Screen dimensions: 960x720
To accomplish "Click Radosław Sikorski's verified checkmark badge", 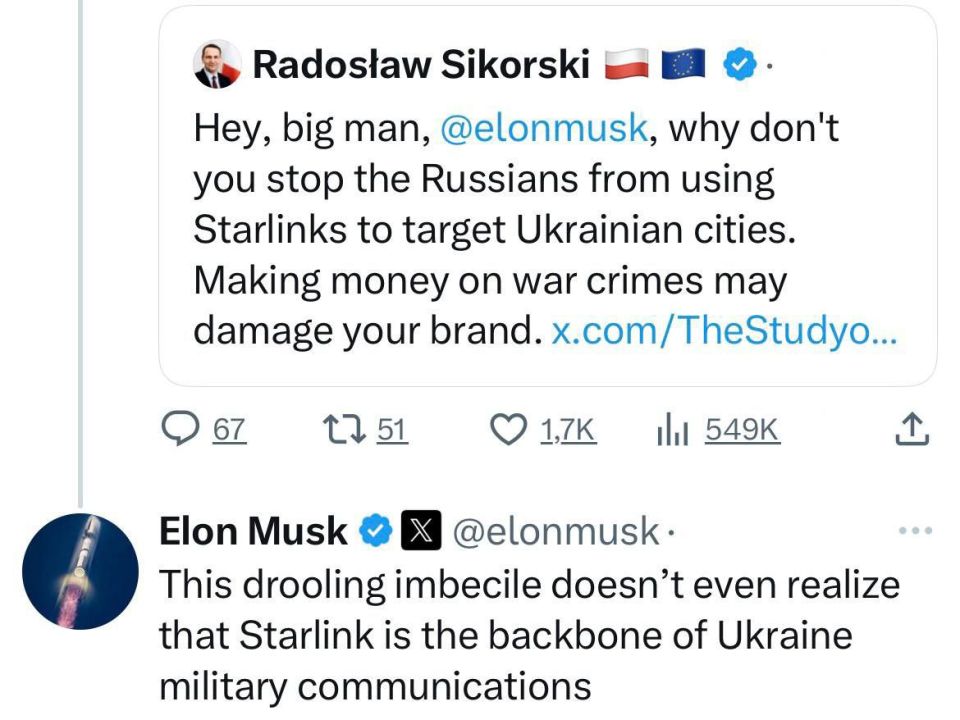I will (738, 63).
